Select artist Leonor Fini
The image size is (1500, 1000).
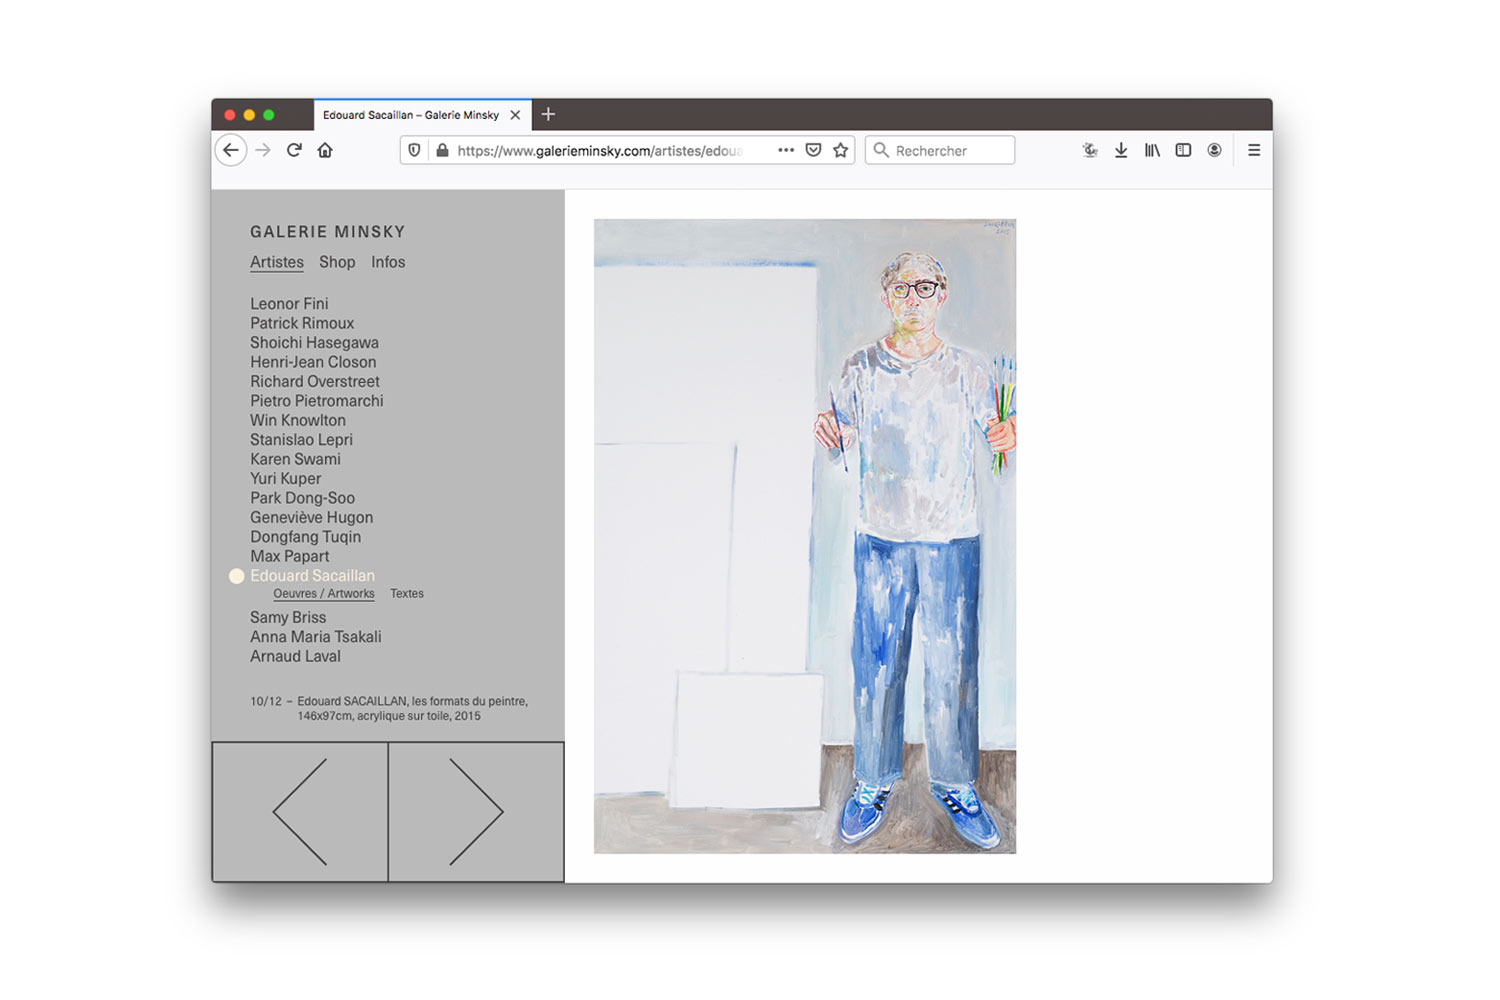289,304
